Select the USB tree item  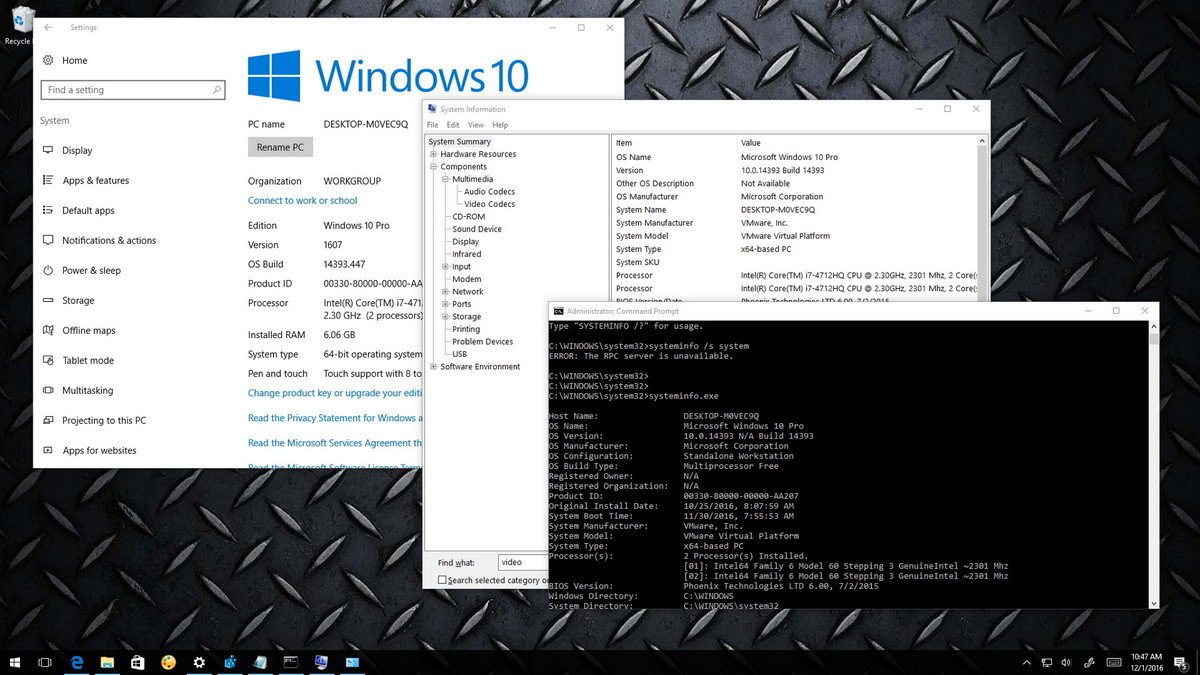[x=459, y=354]
